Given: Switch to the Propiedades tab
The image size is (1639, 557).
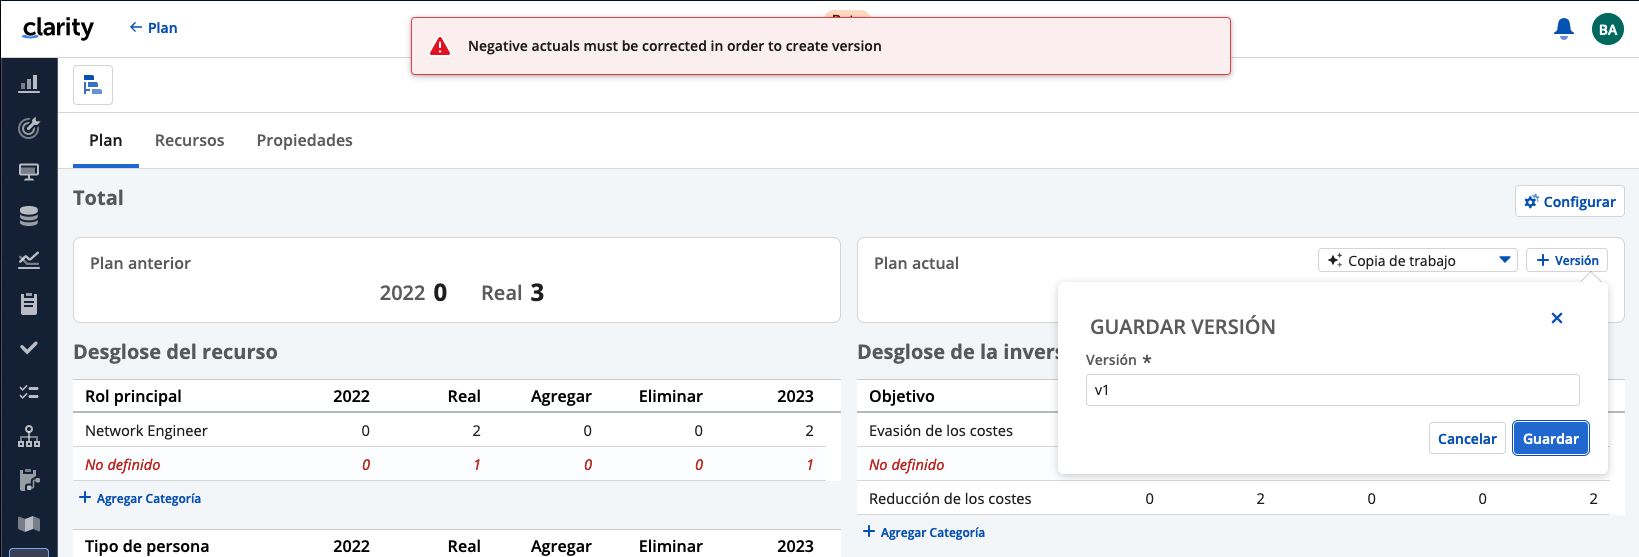Looking at the screenshot, I should coord(304,140).
